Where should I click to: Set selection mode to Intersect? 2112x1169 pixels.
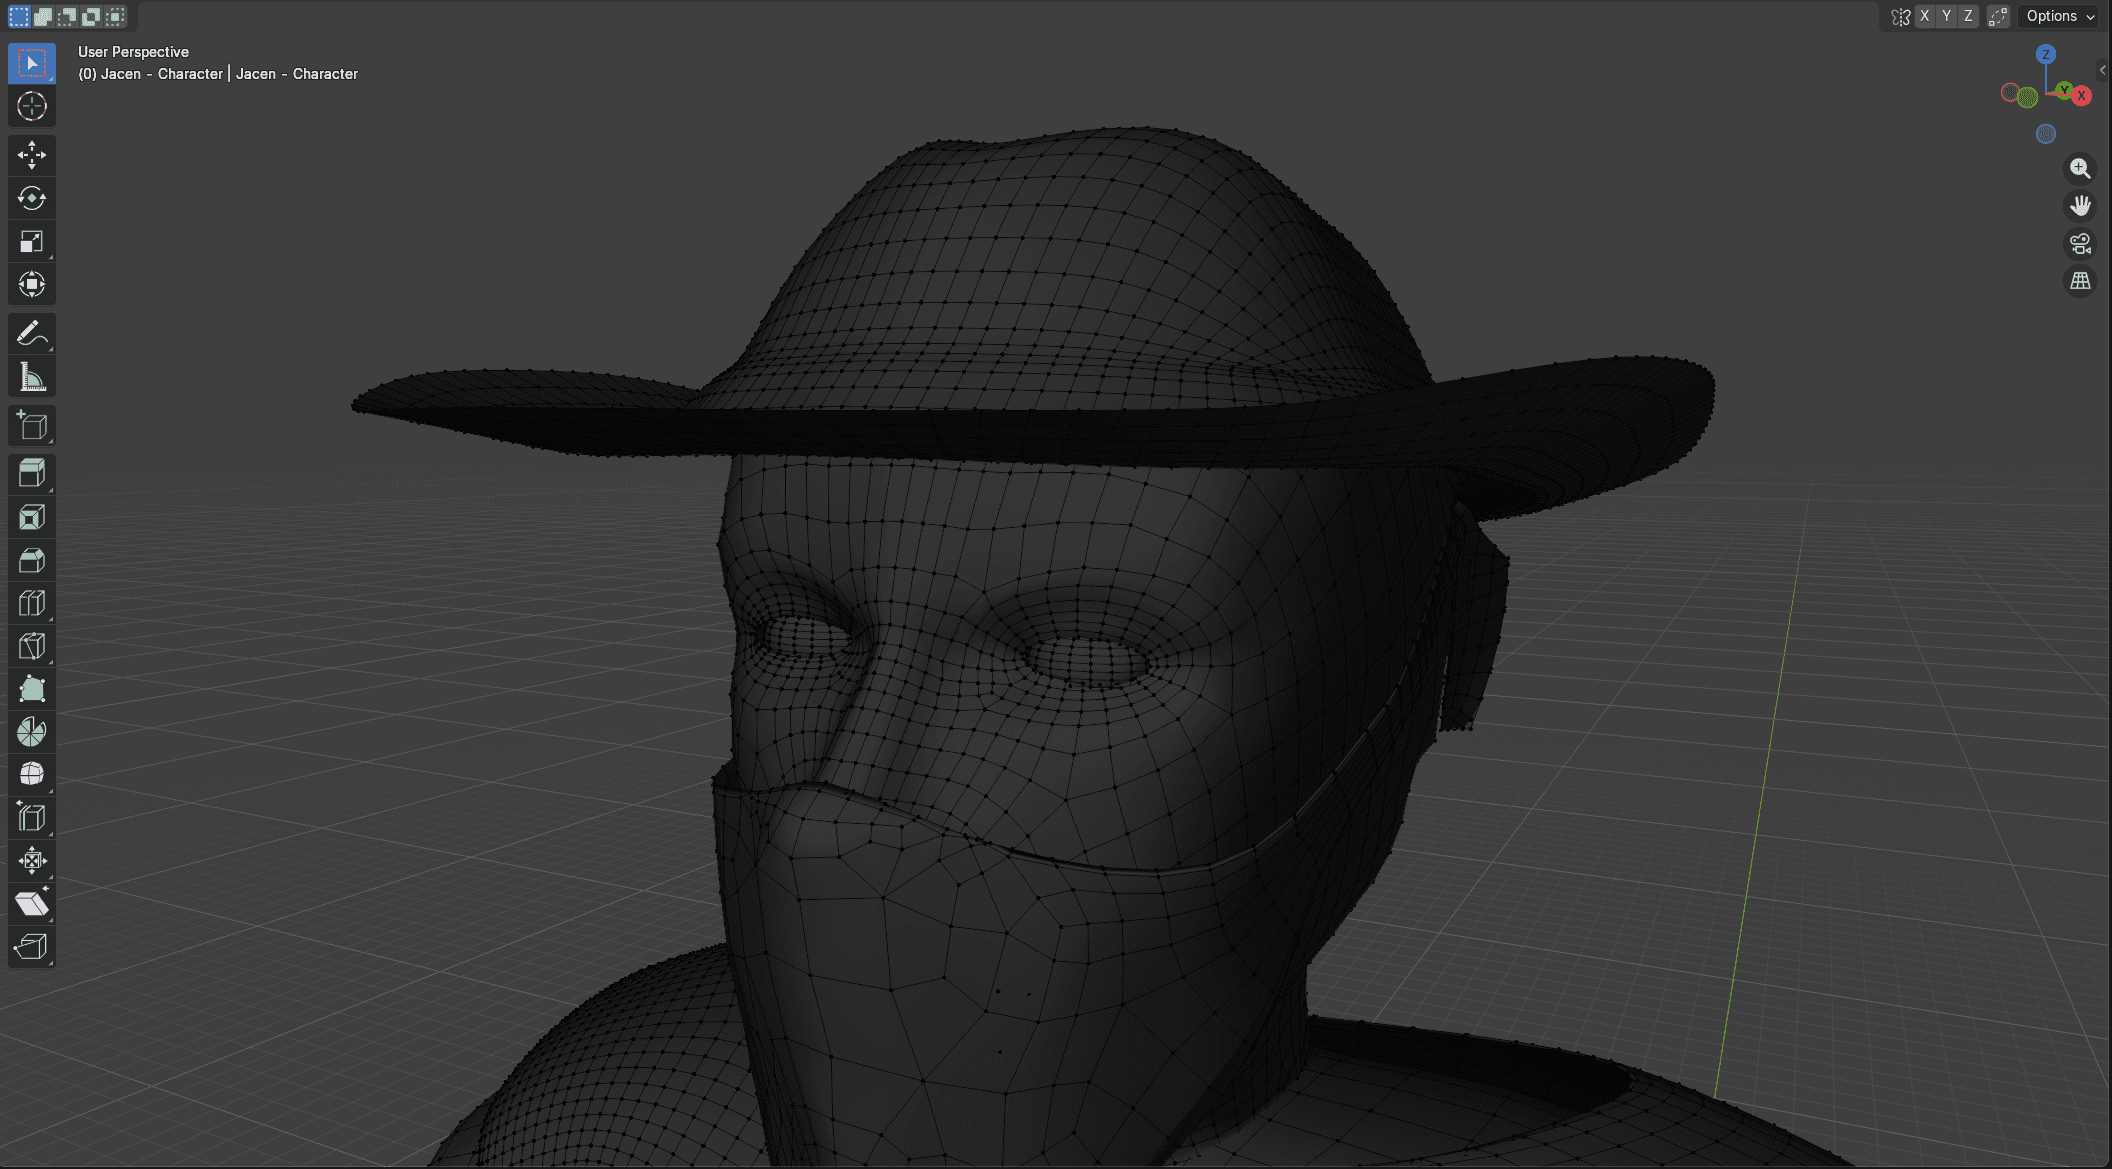tap(116, 16)
